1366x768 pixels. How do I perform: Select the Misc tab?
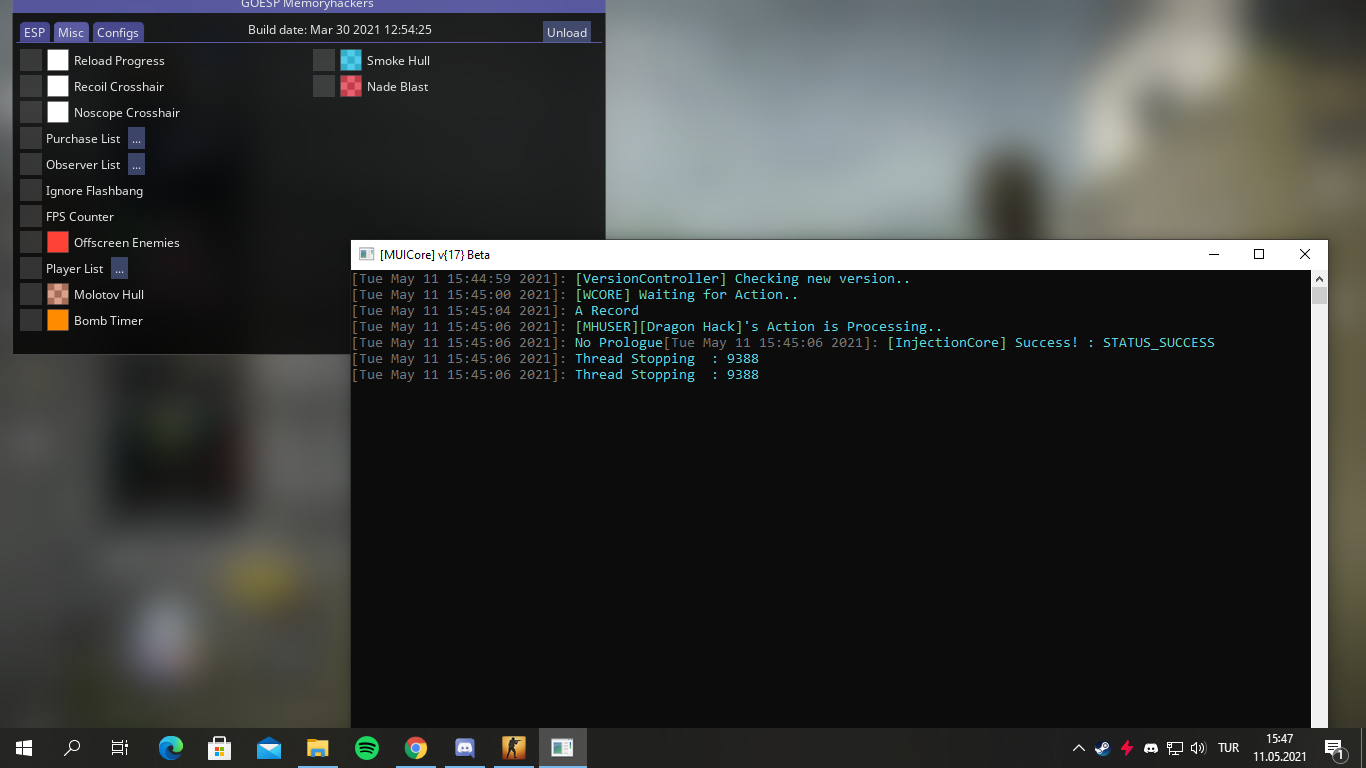tap(71, 32)
